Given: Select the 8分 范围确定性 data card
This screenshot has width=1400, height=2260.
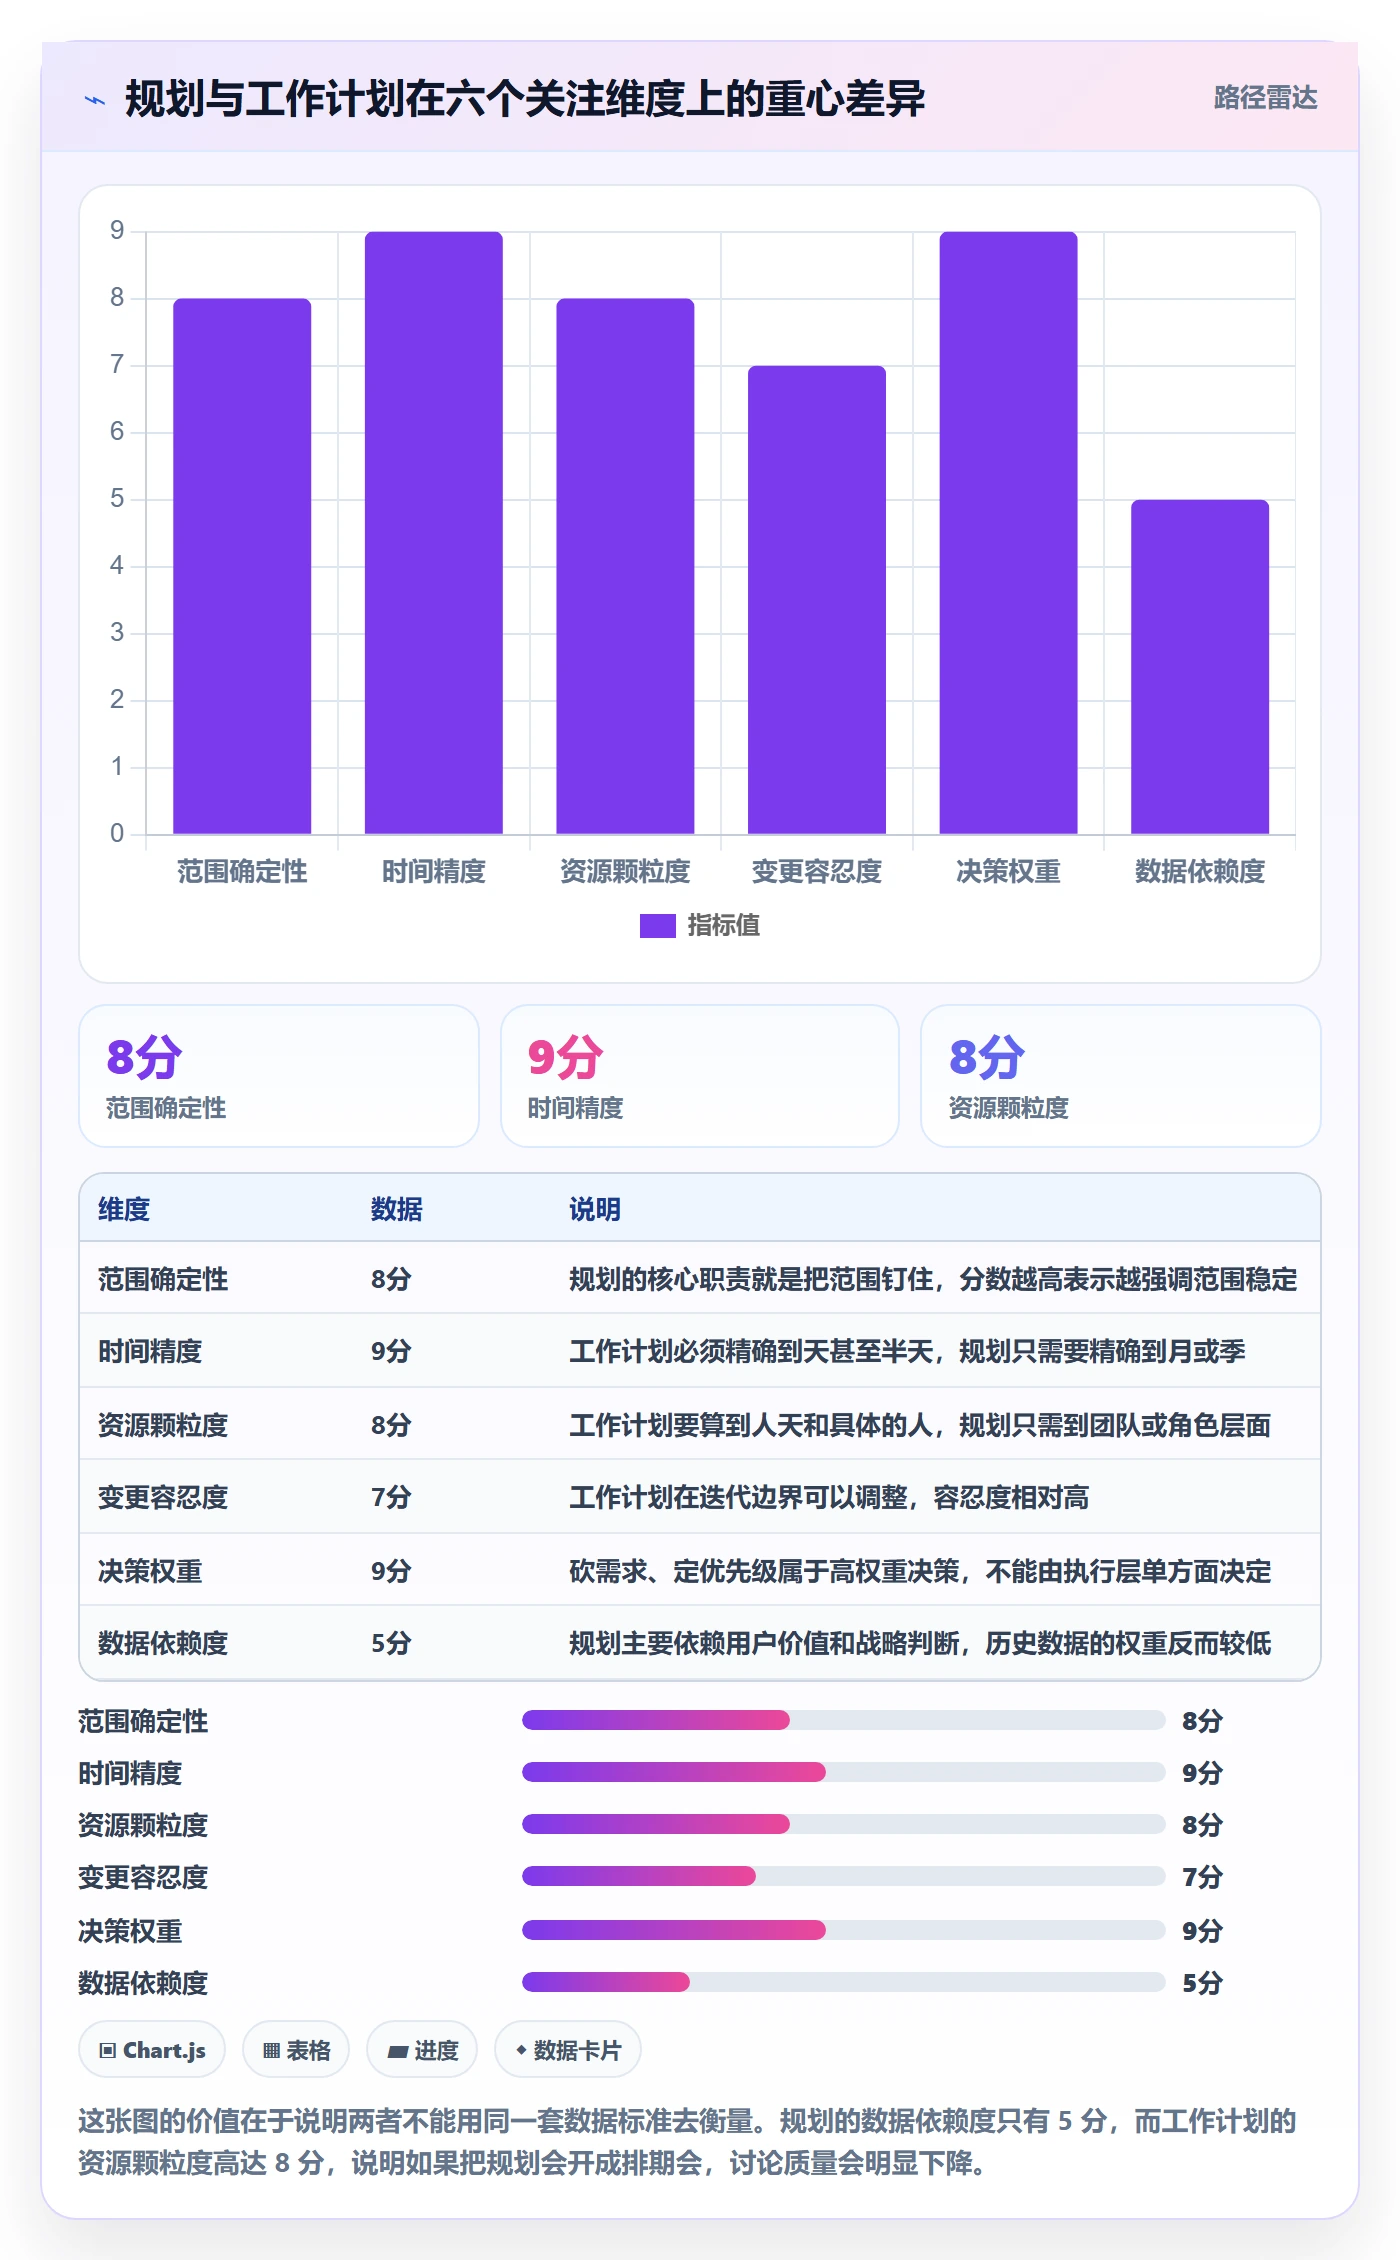Looking at the screenshot, I should [279, 1076].
